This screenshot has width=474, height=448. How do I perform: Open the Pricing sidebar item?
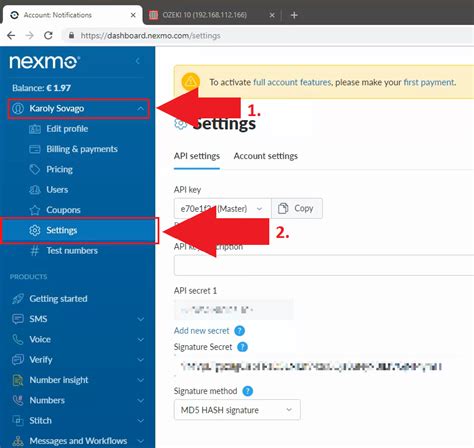[x=59, y=169]
